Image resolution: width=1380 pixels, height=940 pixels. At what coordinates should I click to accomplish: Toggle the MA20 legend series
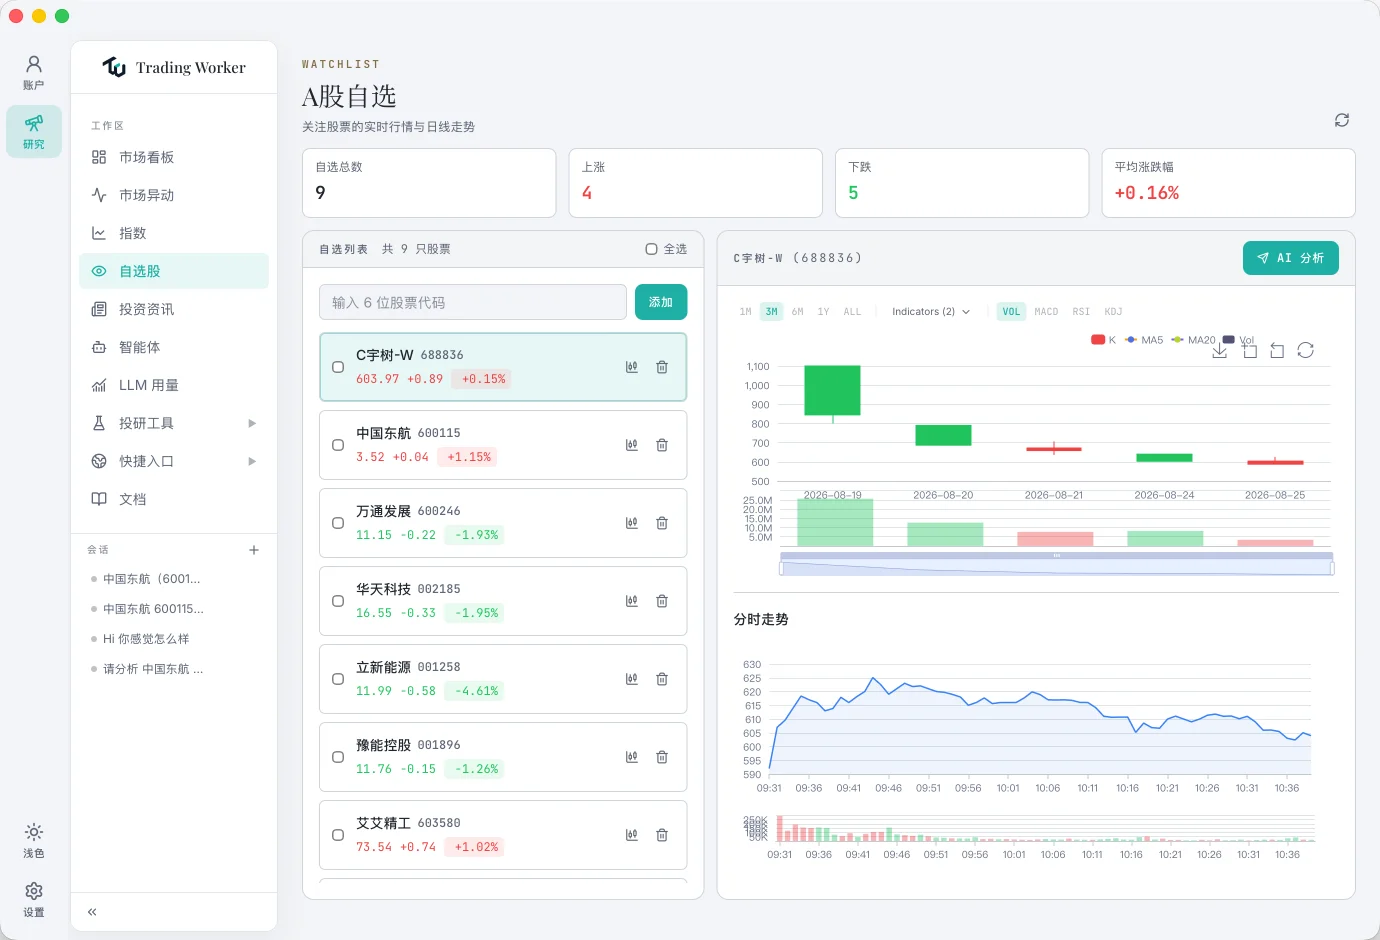coord(1193,340)
